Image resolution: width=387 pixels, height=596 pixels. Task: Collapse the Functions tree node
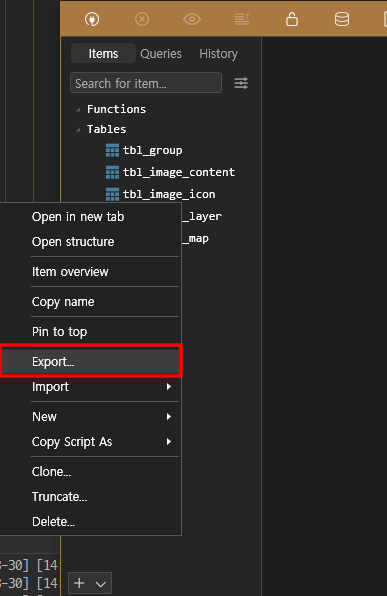(x=78, y=110)
